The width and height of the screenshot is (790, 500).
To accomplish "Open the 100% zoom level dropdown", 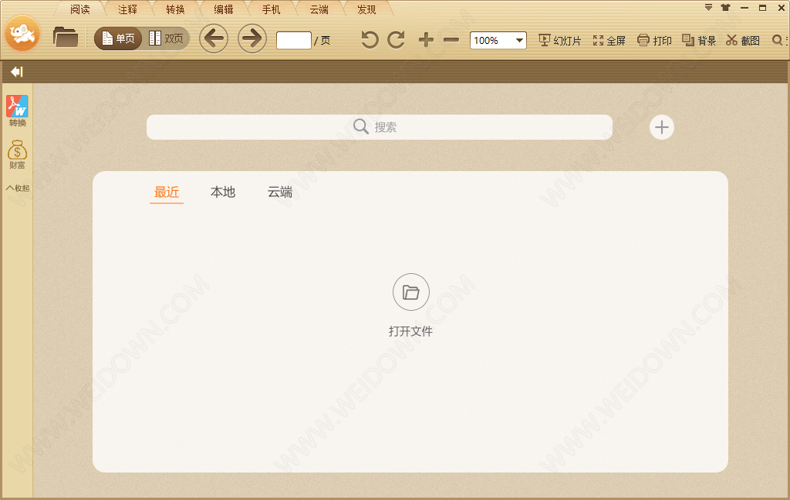I will (519, 41).
